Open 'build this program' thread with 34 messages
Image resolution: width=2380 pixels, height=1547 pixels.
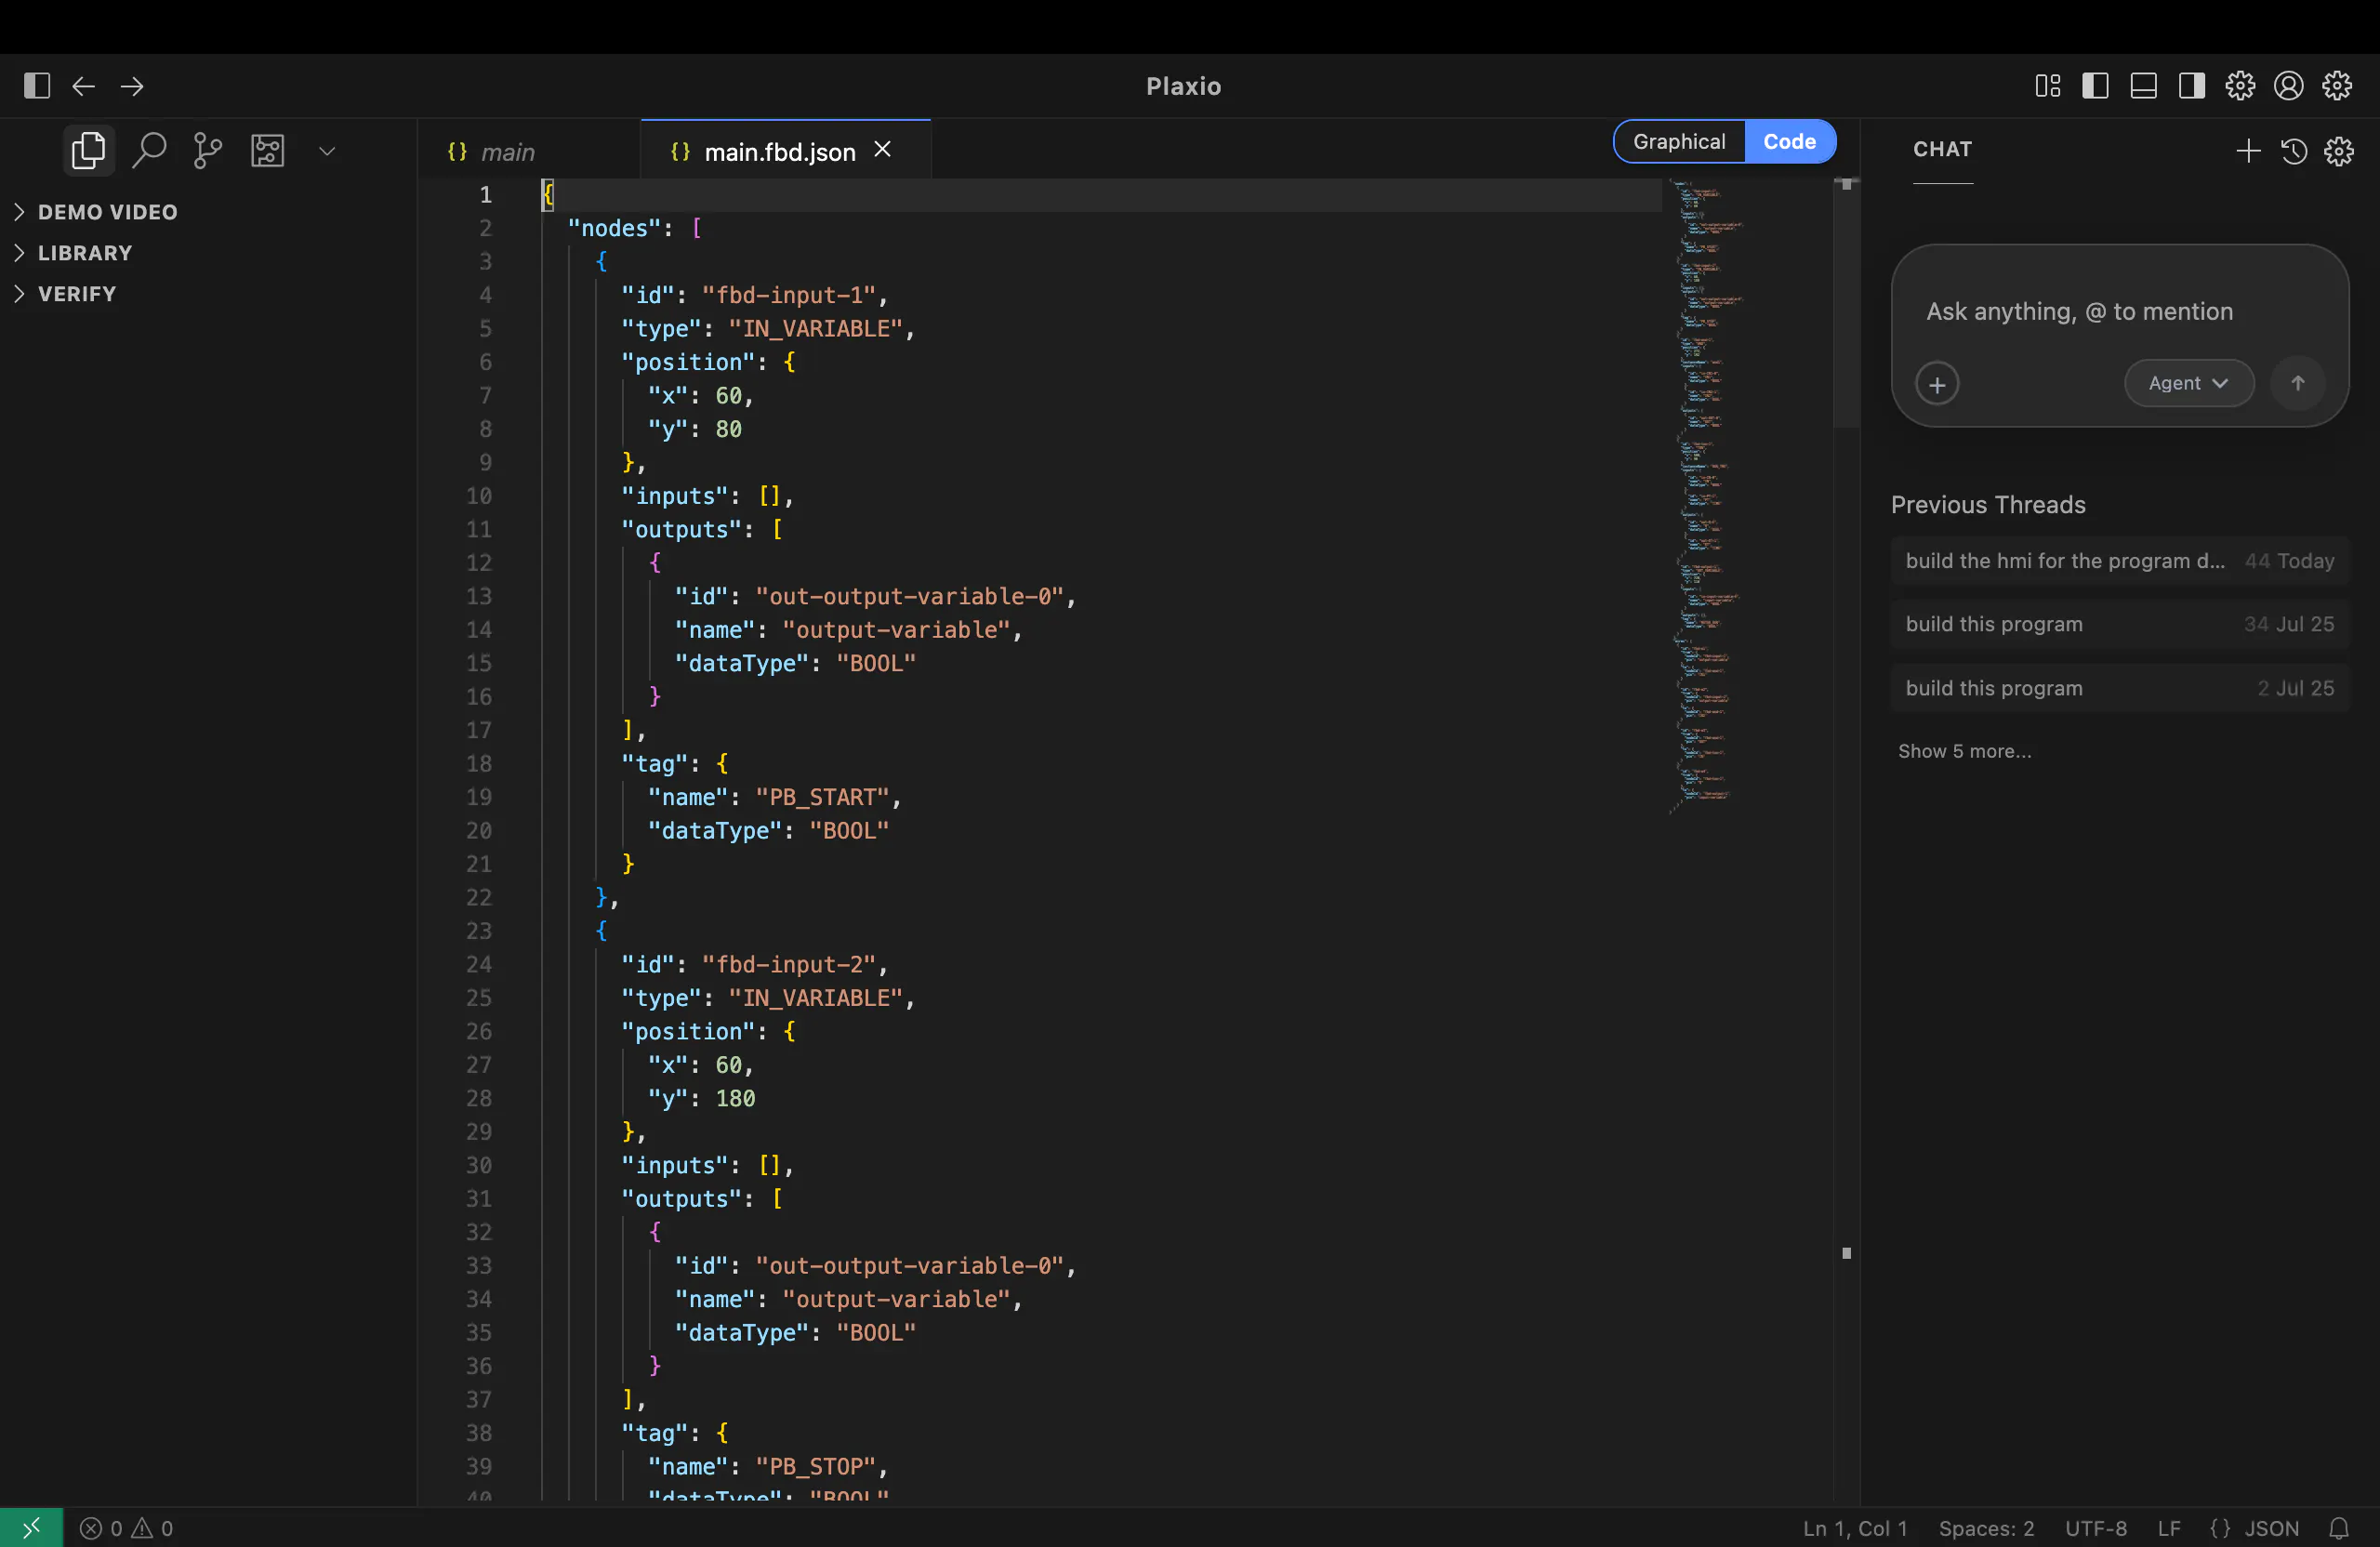coord(2119,624)
